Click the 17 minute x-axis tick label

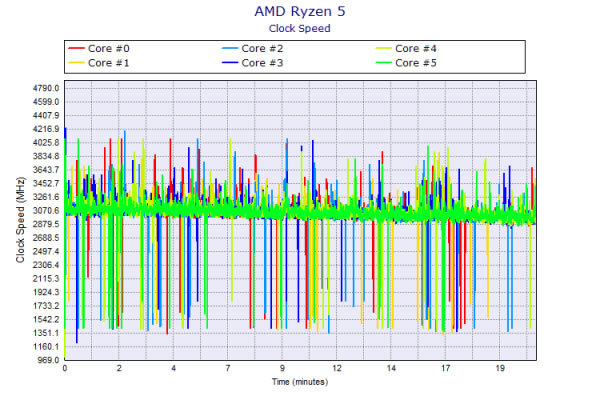pyautogui.click(x=445, y=368)
